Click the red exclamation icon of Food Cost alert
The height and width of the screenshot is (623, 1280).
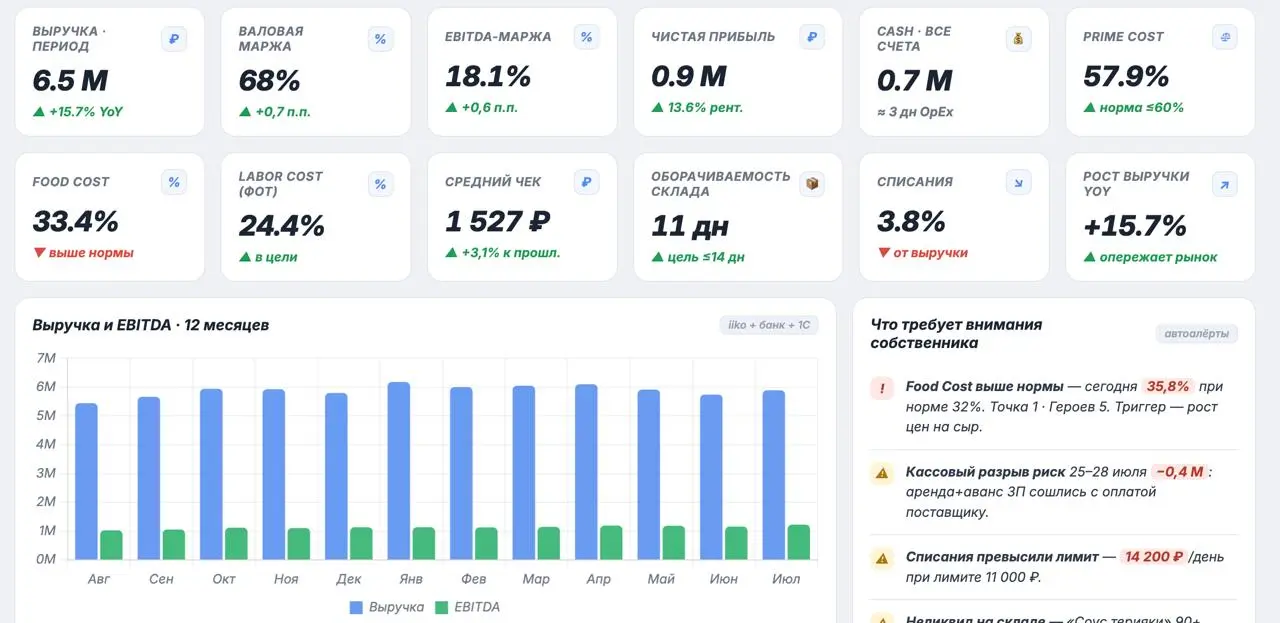[x=882, y=388]
